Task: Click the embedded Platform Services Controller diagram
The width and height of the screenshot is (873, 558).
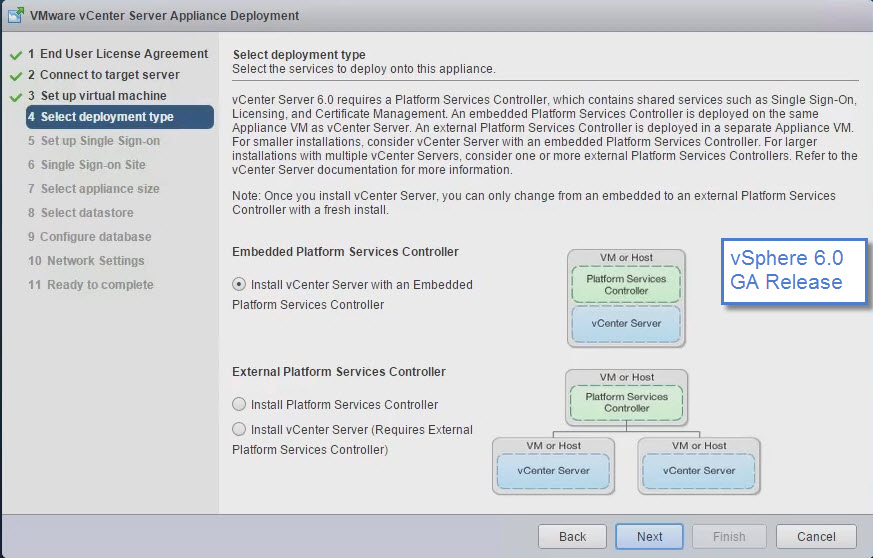Action: 626,298
